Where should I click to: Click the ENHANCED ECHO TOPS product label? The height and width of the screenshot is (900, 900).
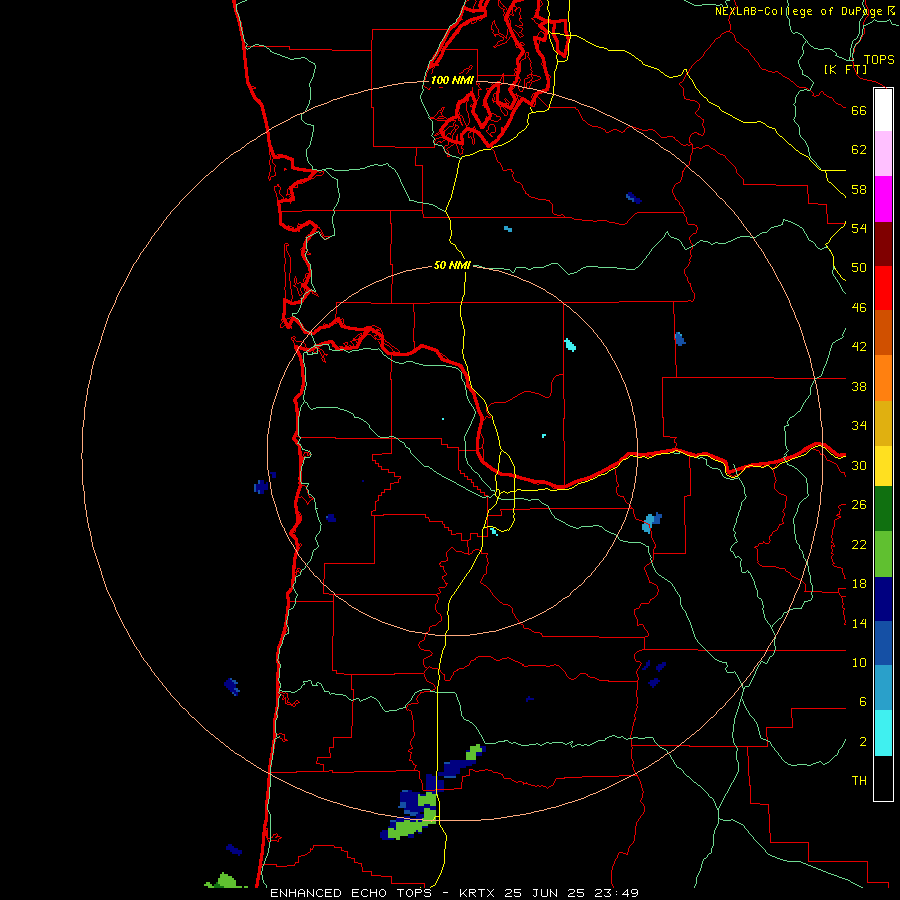point(351,893)
